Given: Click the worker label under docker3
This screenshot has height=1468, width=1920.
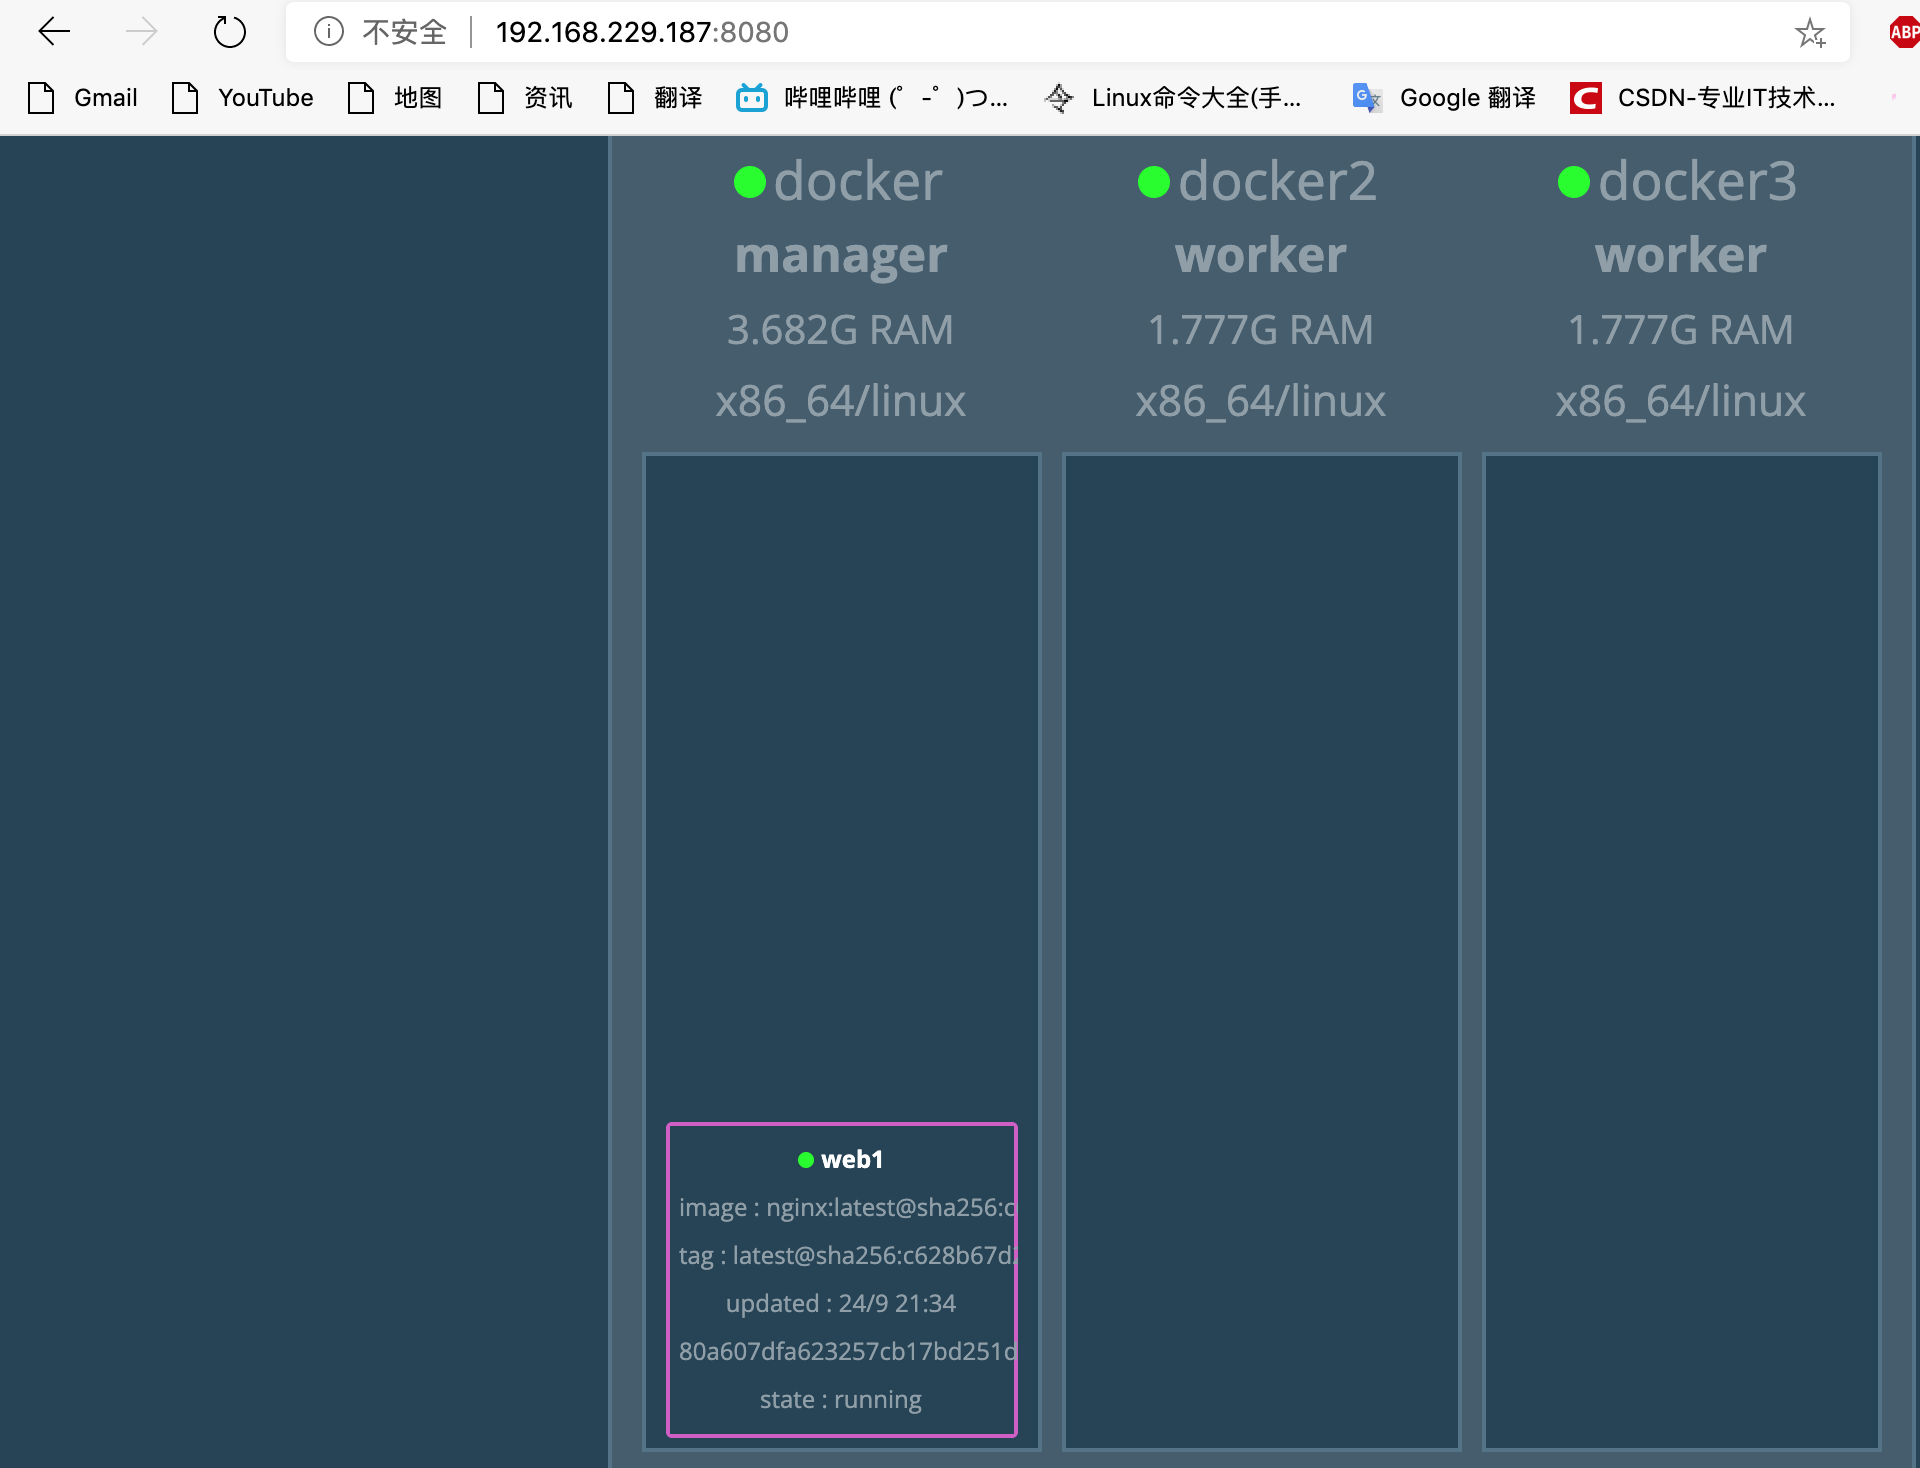Looking at the screenshot, I should [x=1681, y=255].
